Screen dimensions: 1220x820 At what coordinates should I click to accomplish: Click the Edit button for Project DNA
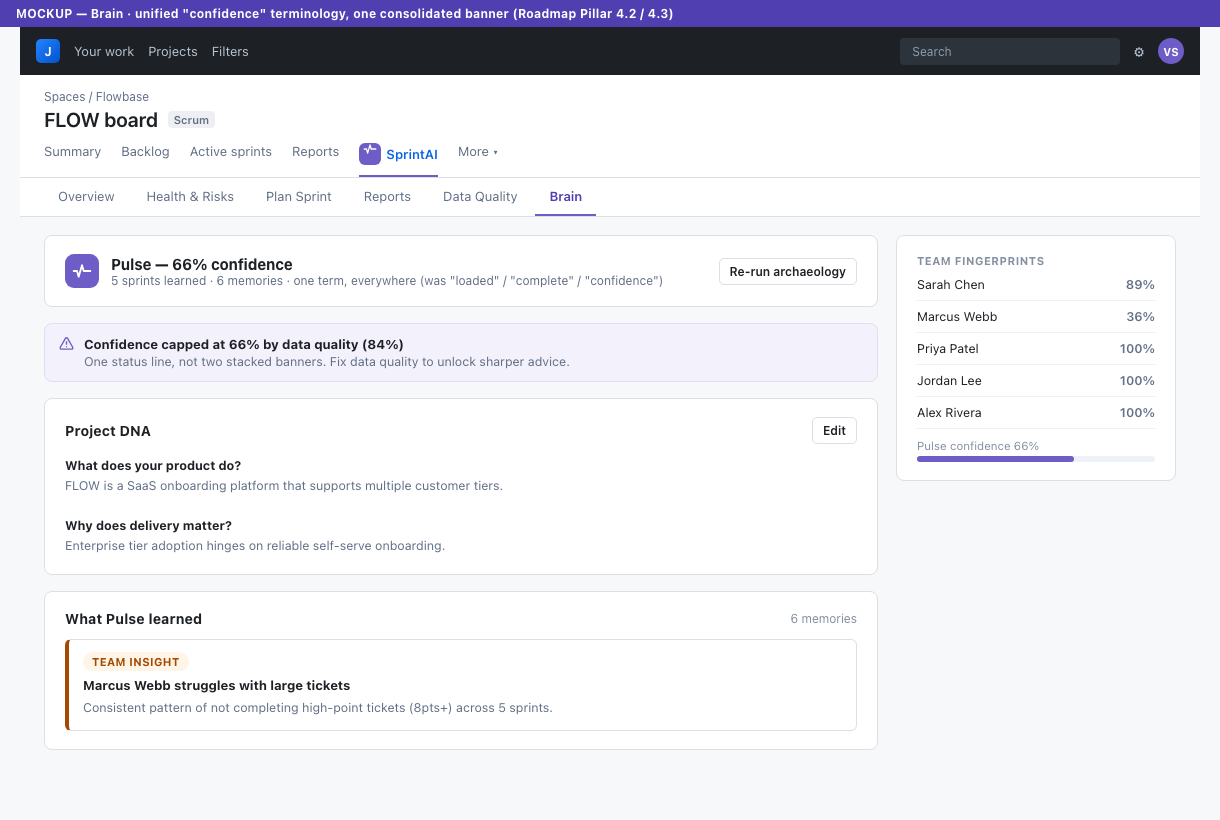point(834,430)
